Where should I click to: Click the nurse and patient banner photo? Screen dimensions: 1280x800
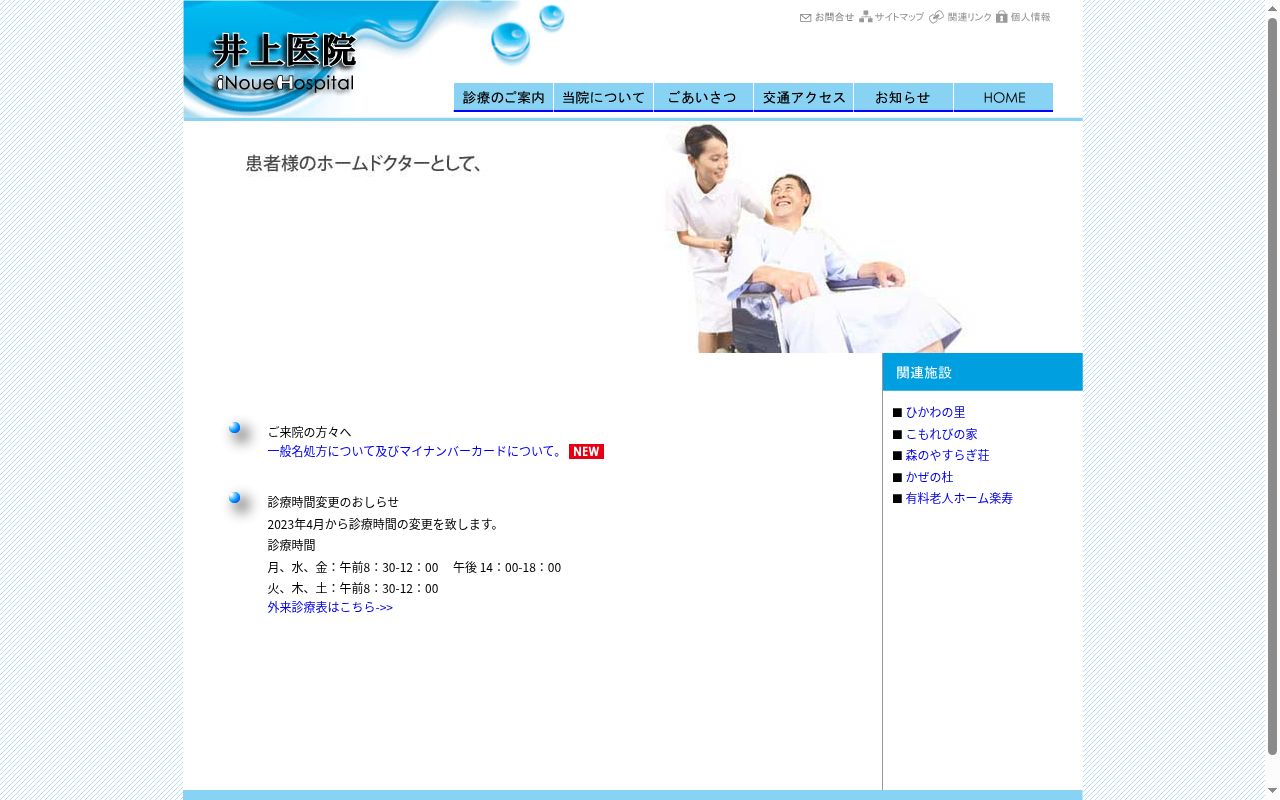[x=813, y=238]
